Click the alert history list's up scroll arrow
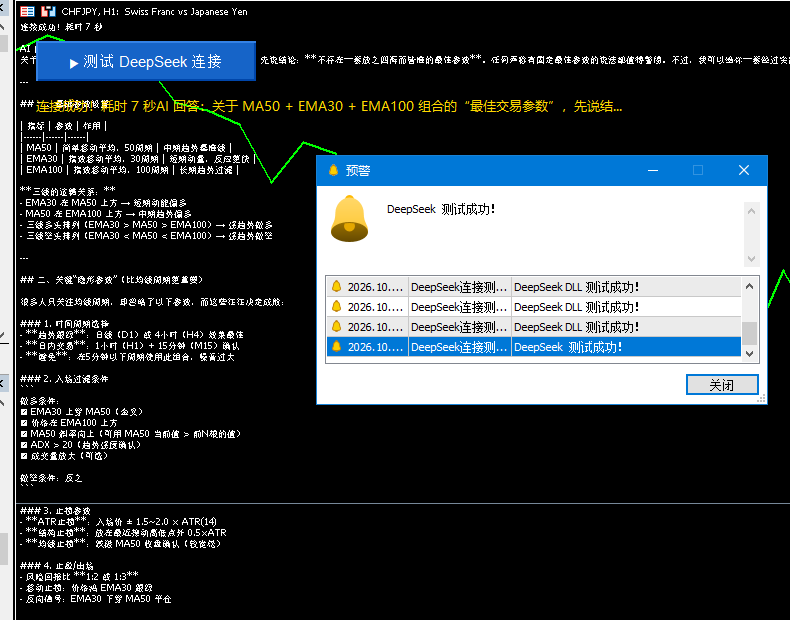 coord(749,286)
